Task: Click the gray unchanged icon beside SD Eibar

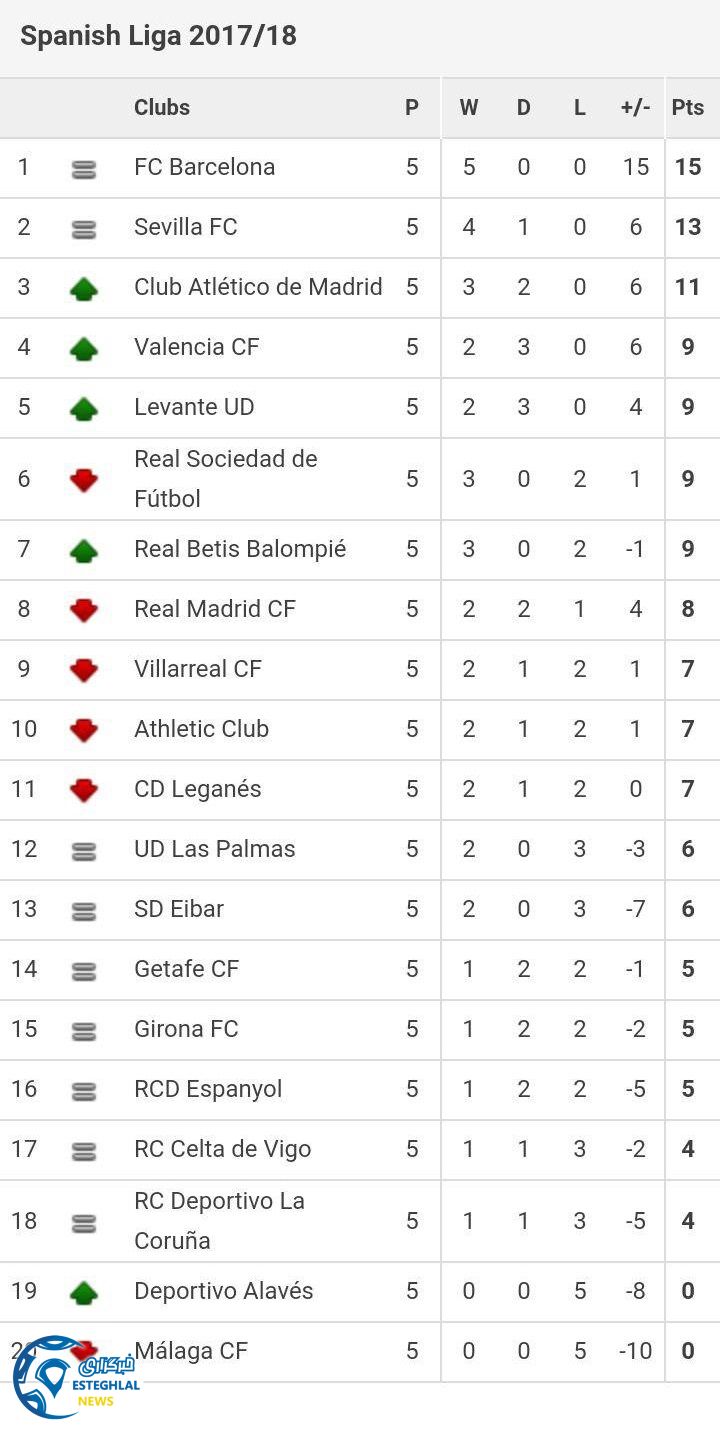Action: tap(84, 911)
